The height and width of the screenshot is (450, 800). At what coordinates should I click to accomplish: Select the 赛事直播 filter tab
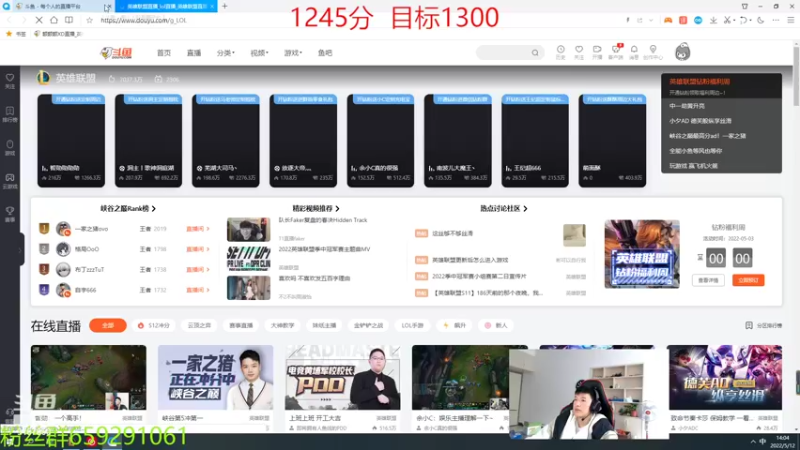241,325
